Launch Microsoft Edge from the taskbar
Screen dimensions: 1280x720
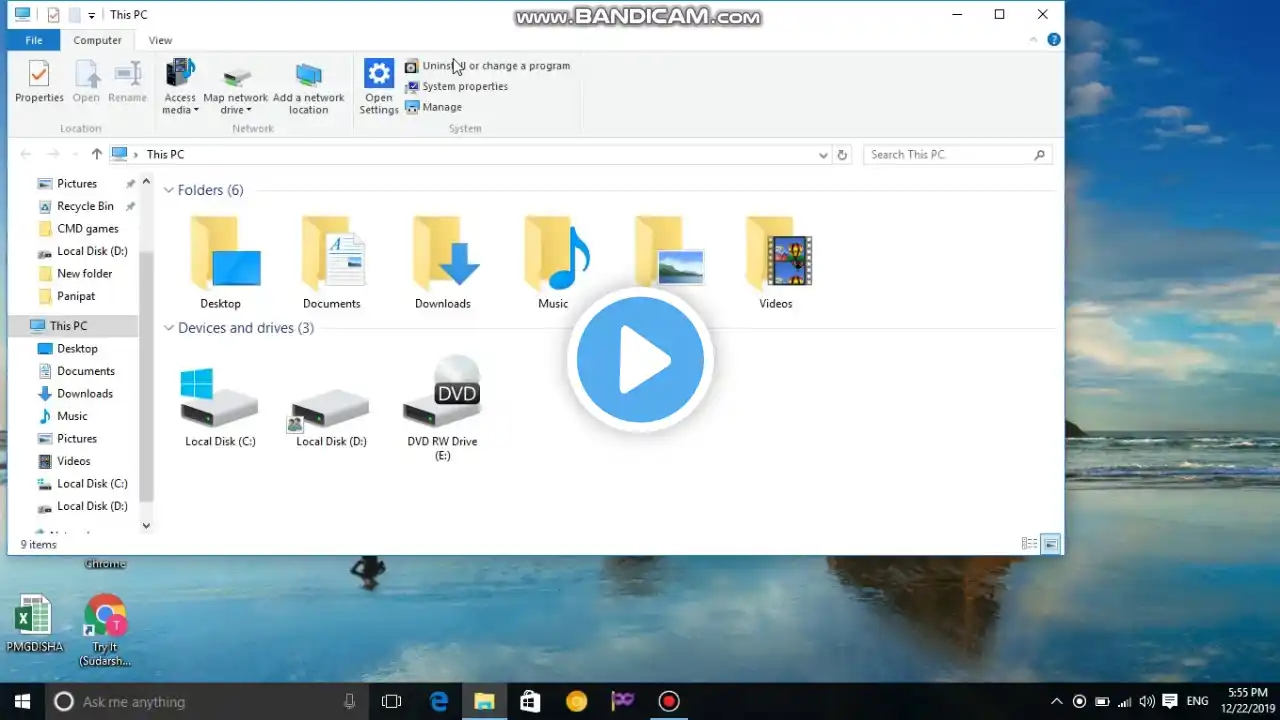tap(439, 702)
